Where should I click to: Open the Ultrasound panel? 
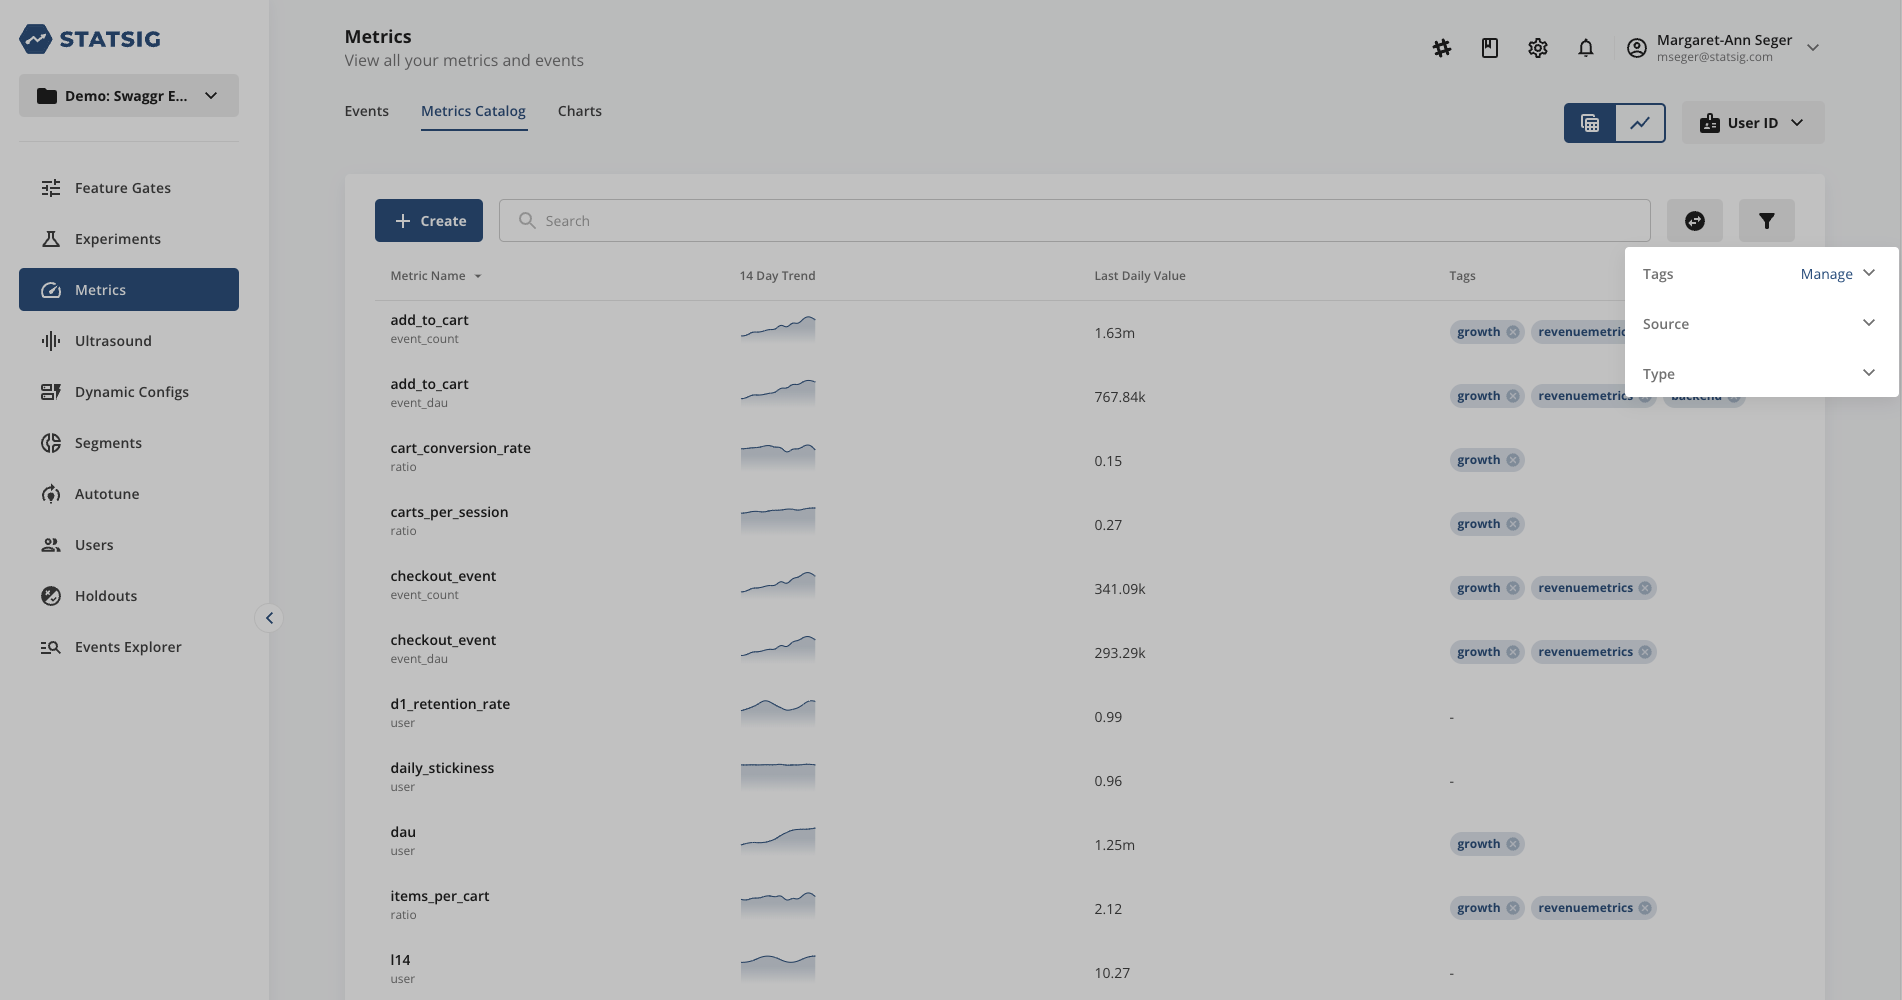pyautogui.click(x=113, y=340)
